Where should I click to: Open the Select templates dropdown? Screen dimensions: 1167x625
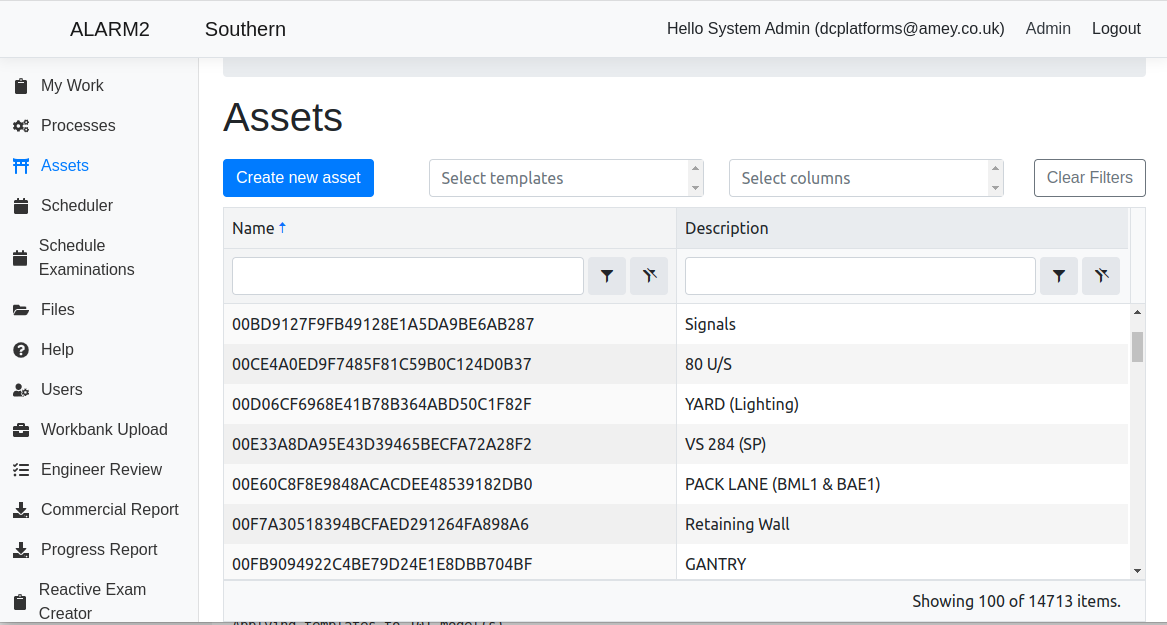point(566,178)
